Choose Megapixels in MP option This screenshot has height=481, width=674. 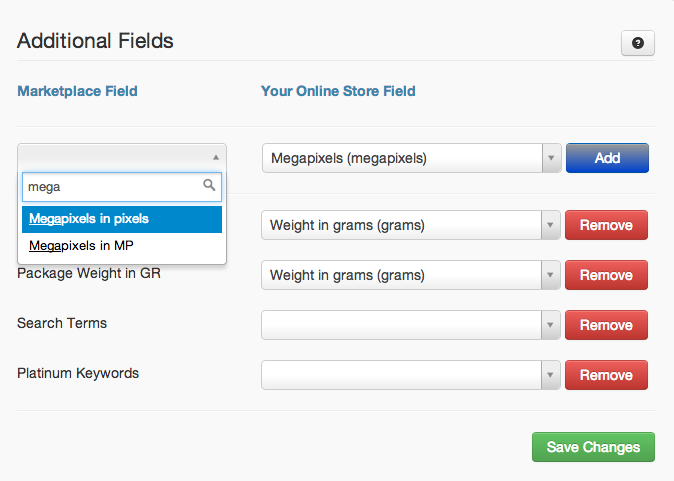[122, 246]
